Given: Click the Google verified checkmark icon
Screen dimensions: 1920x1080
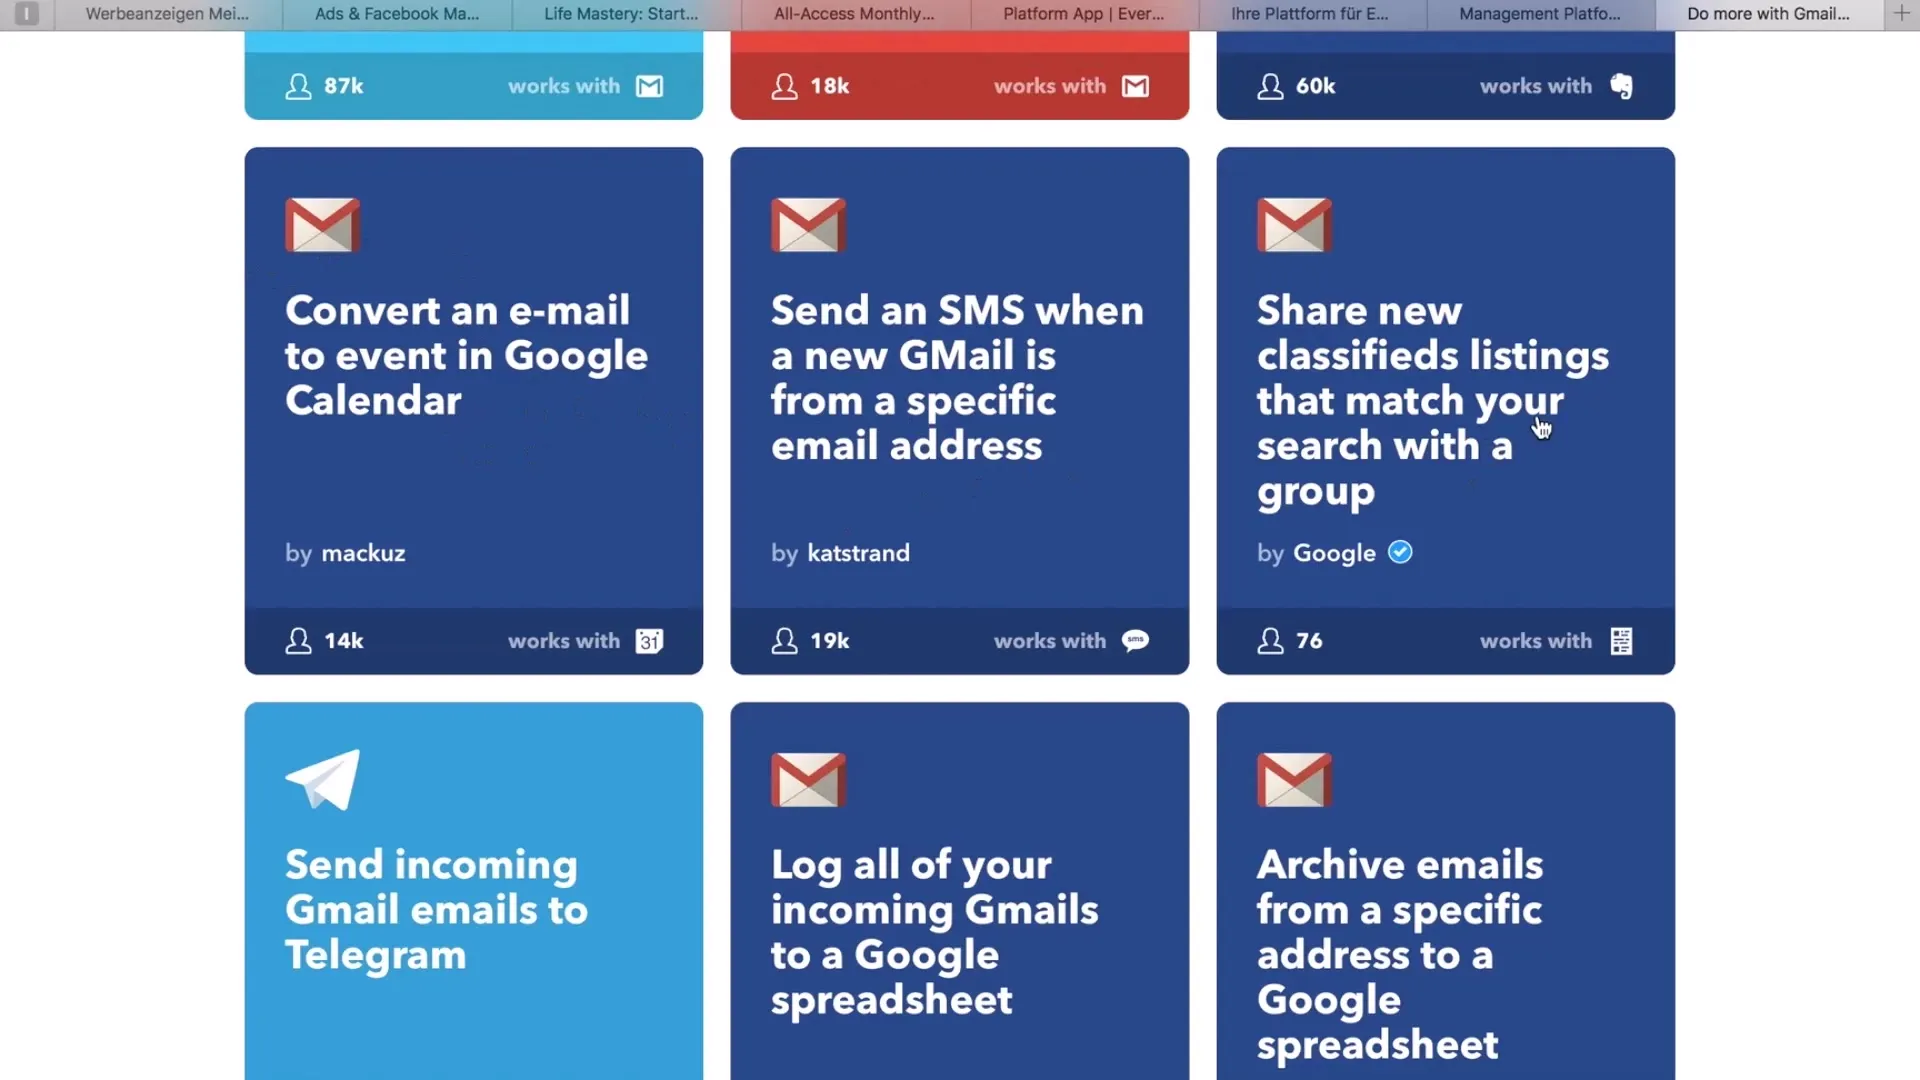Looking at the screenshot, I should coord(1400,551).
